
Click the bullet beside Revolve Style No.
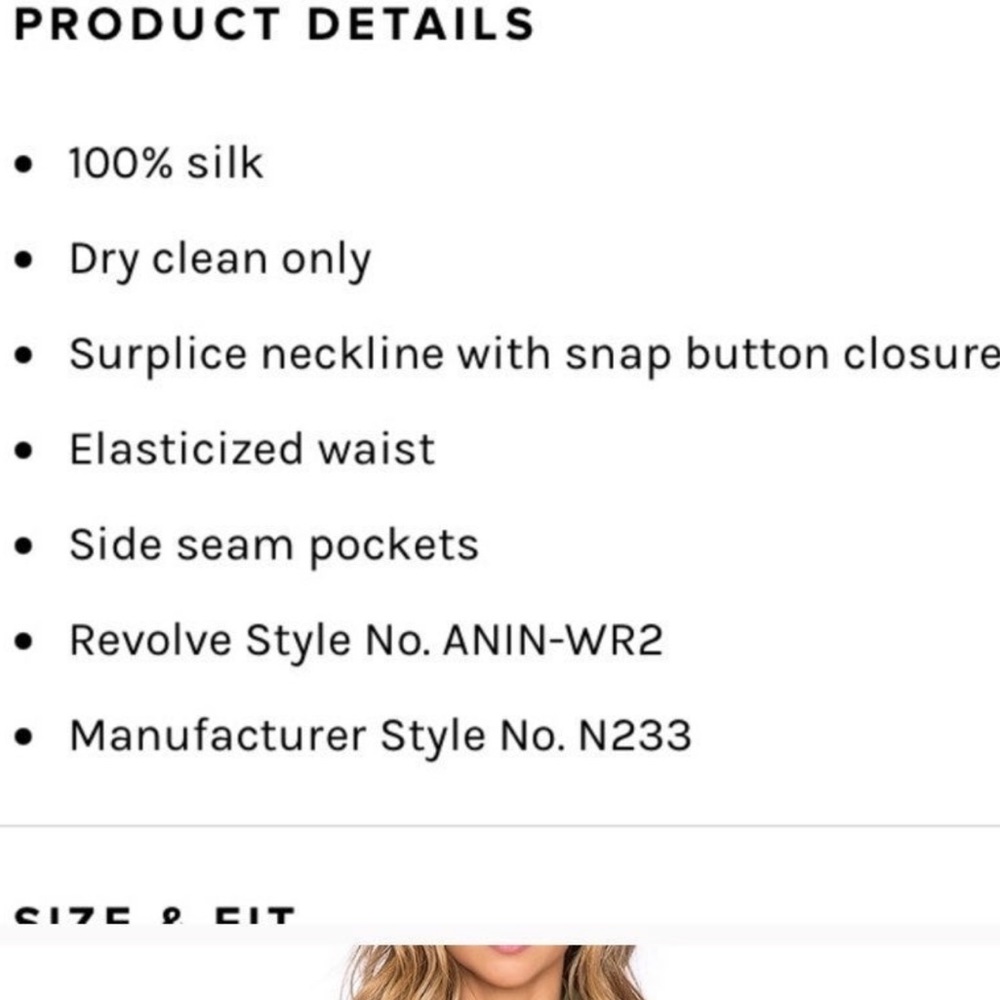pos(23,641)
